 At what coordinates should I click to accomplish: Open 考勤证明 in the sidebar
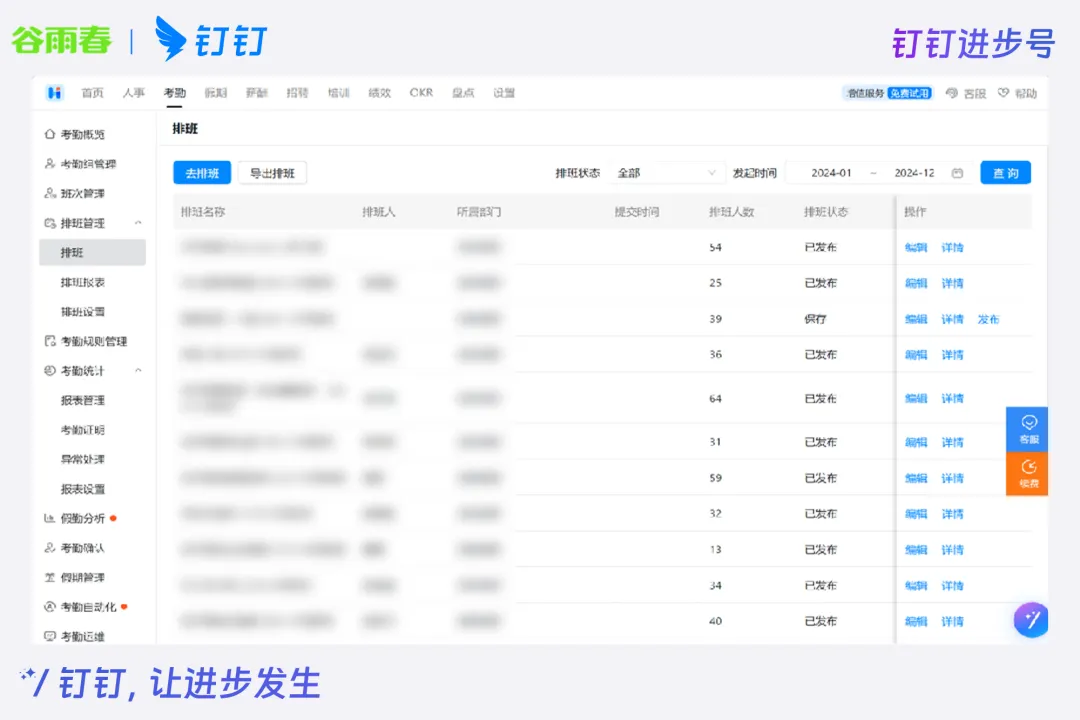[x=83, y=430]
